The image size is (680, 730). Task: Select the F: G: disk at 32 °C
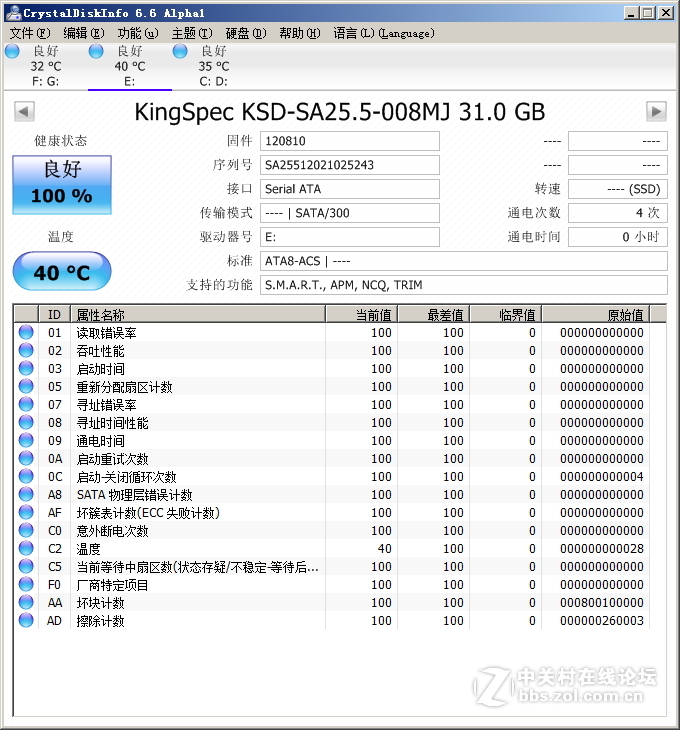[x=46, y=66]
